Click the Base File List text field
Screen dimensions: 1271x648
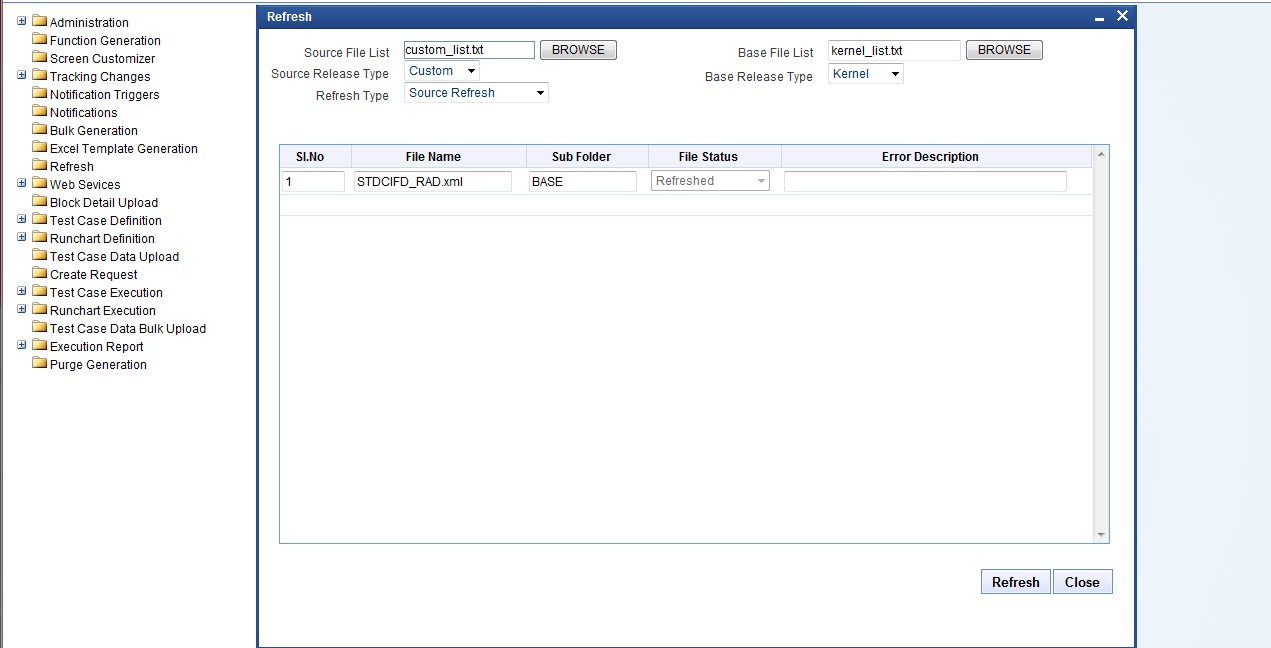(894, 50)
